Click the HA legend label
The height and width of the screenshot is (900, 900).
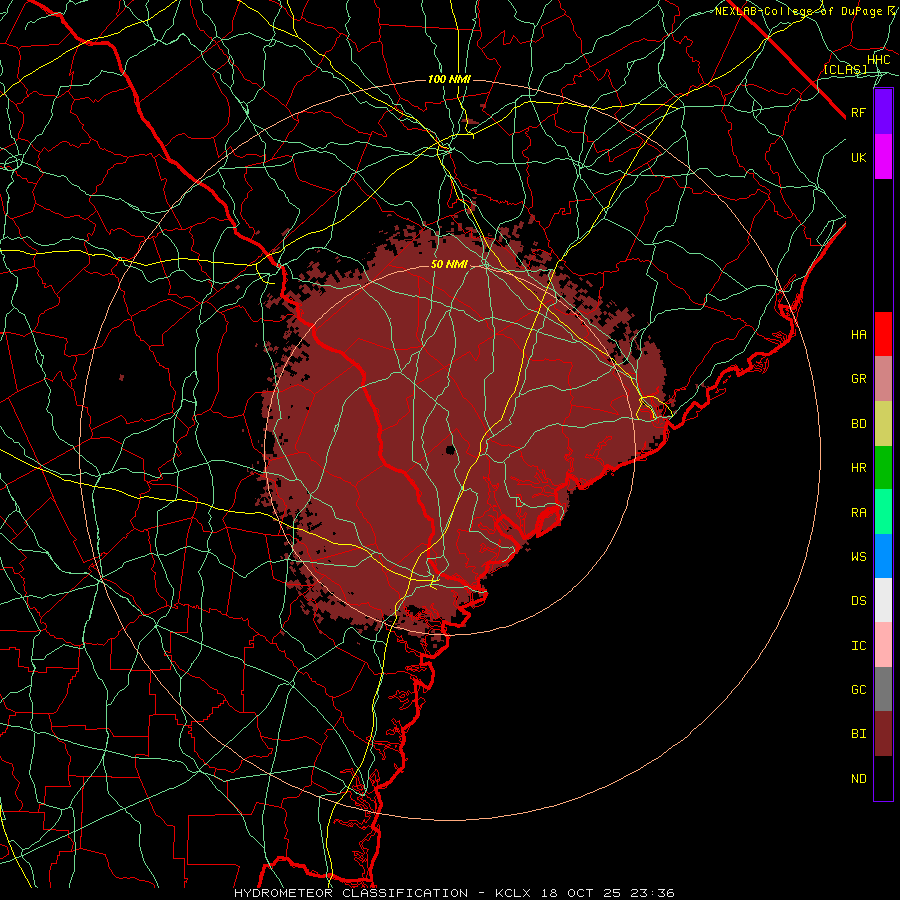pos(859,334)
